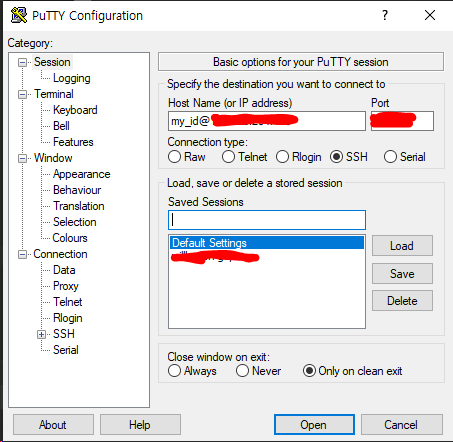453x442 pixels.
Task: Open the Serial category in tree
Action: coord(66,350)
